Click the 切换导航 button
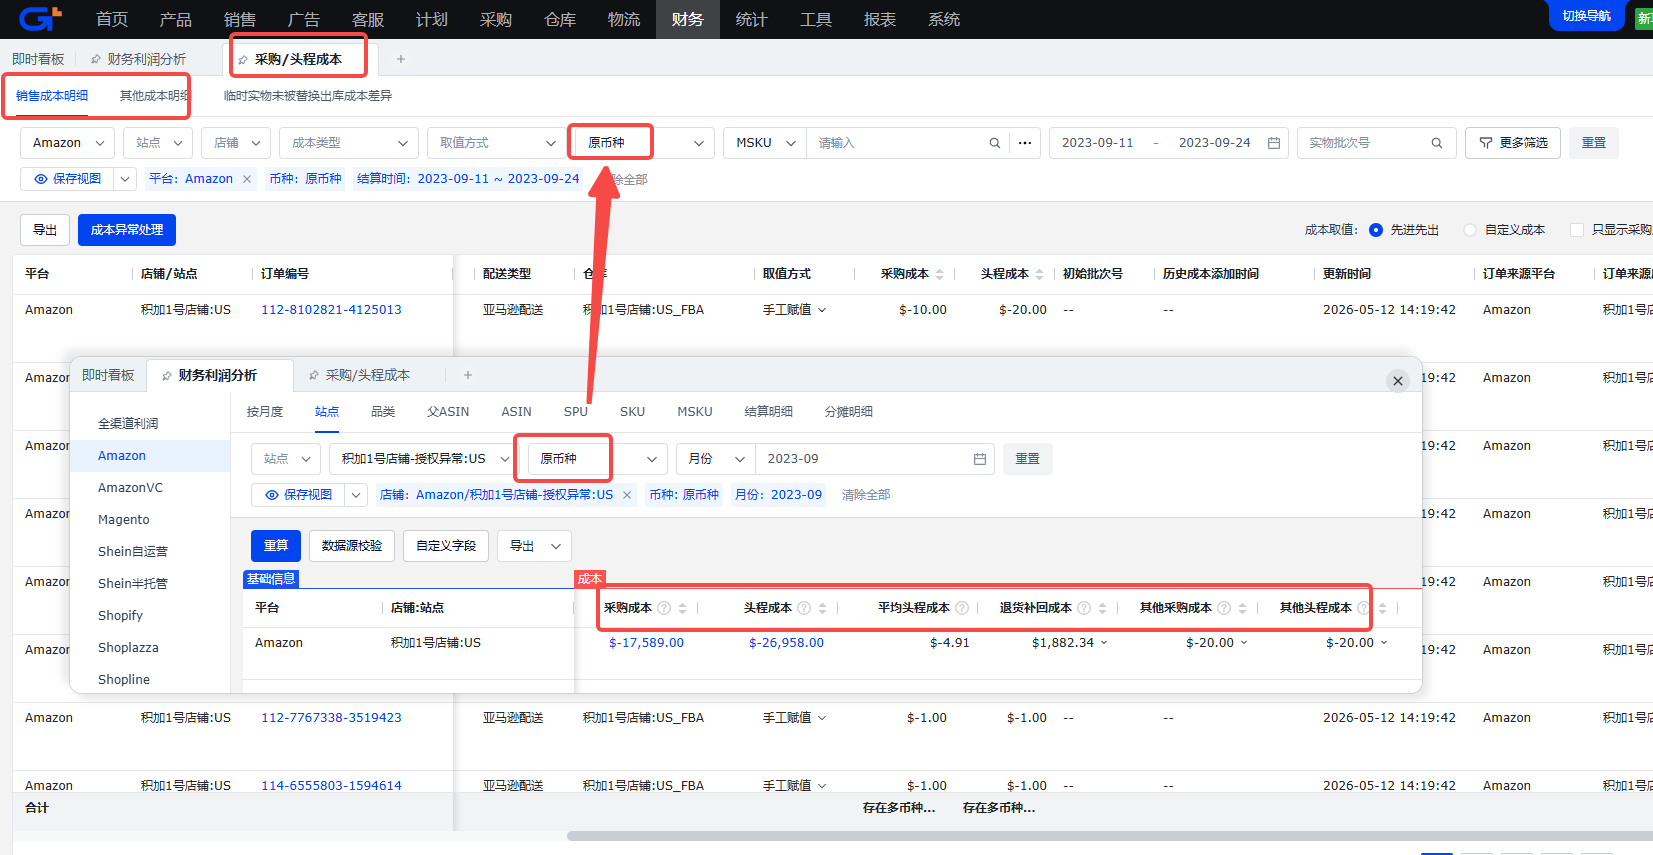The width and height of the screenshot is (1653, 855). (x=1587, y=16)
